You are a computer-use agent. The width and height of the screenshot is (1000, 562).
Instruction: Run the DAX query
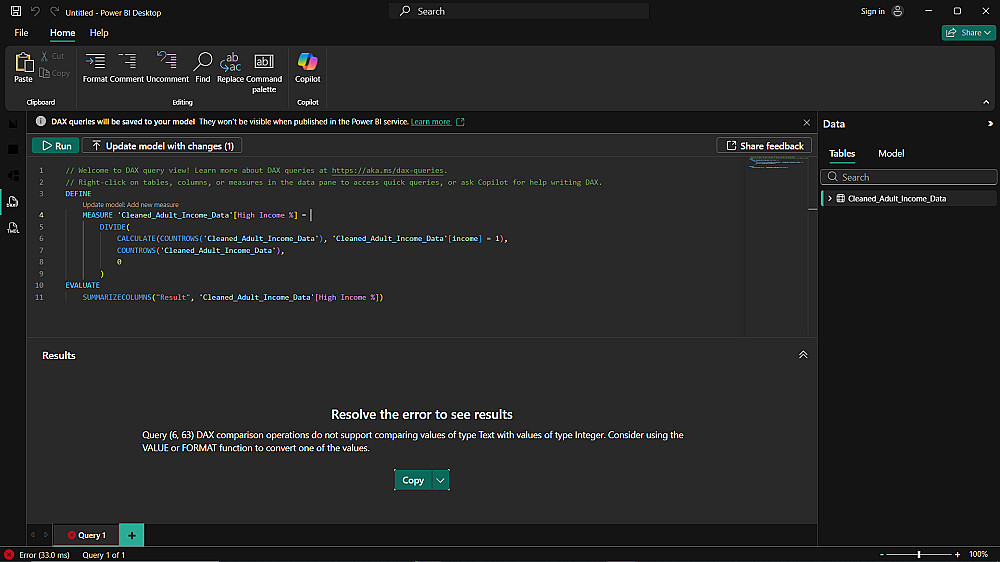[x=56, y=146]
